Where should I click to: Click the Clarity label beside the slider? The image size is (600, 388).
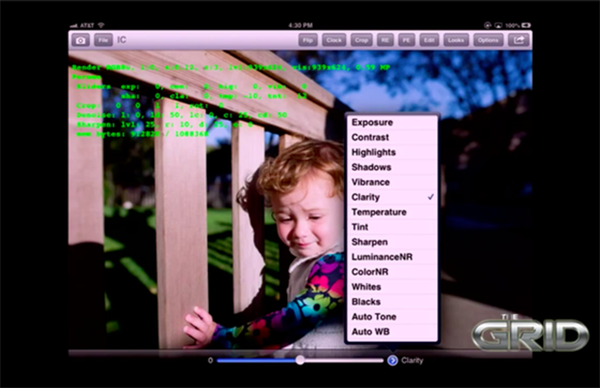point(412,360)
